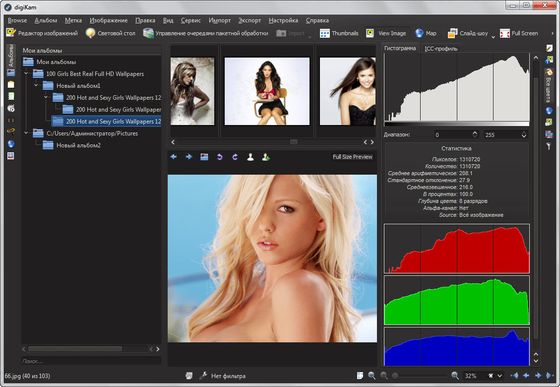Open the 32% zoom dropdown arrow
560x387 pixels.
click(x=500, y=376)
